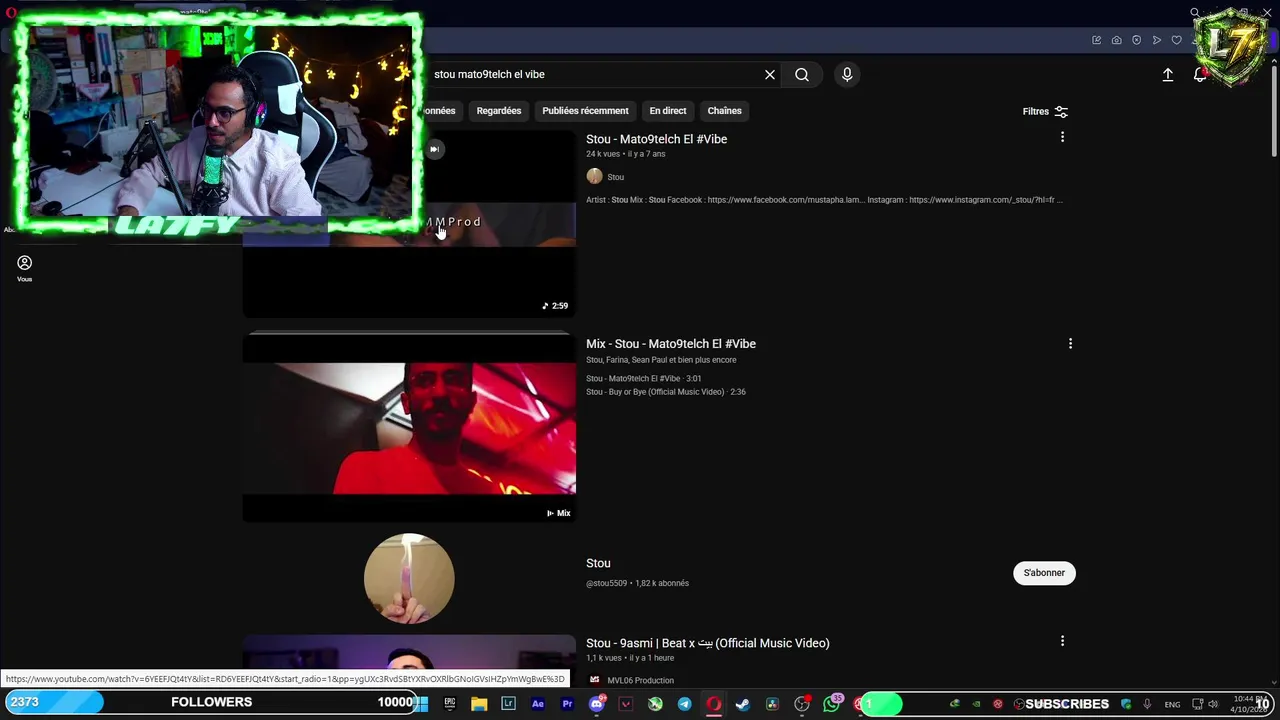Open the YouTube notifications bell
The width and height of the screenshot is (1280, 720).
[x=1200, y=75]
